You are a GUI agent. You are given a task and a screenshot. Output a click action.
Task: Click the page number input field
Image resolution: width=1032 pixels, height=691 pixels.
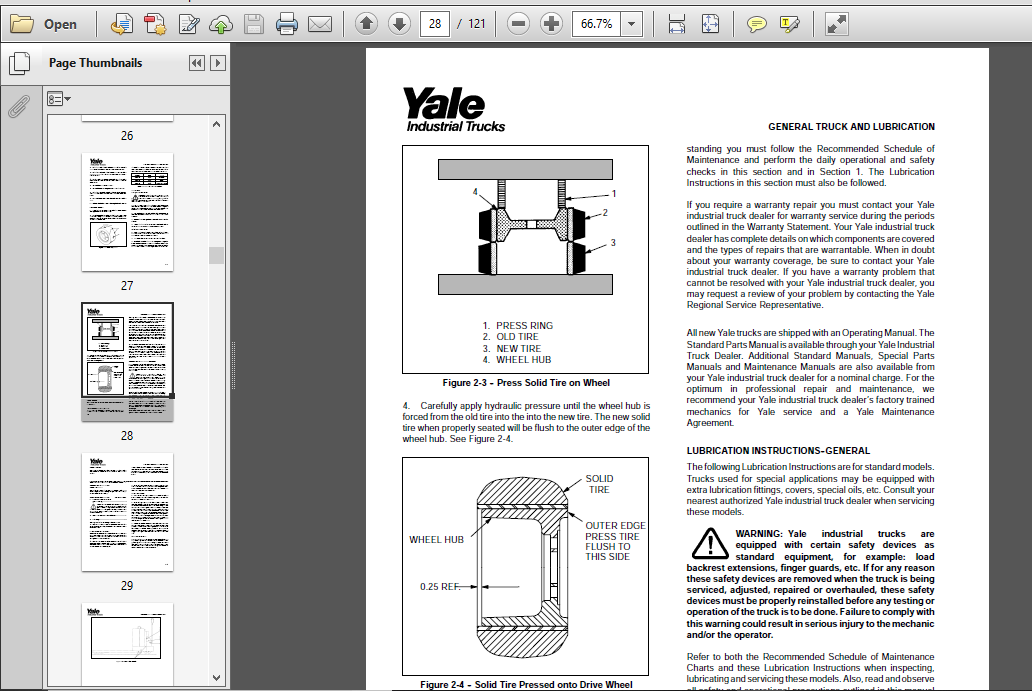tap(435, 24)
